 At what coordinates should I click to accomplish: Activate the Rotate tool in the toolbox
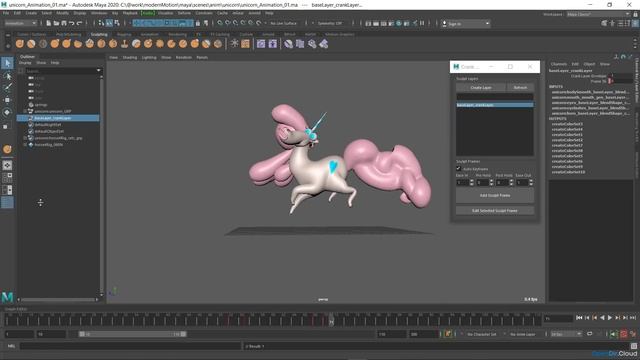[x=7, y=112]
